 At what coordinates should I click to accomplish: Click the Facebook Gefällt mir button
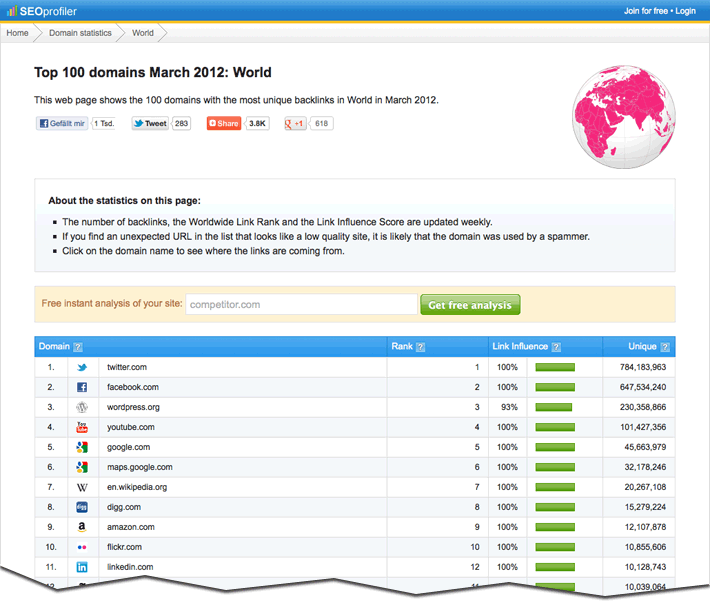62,123
